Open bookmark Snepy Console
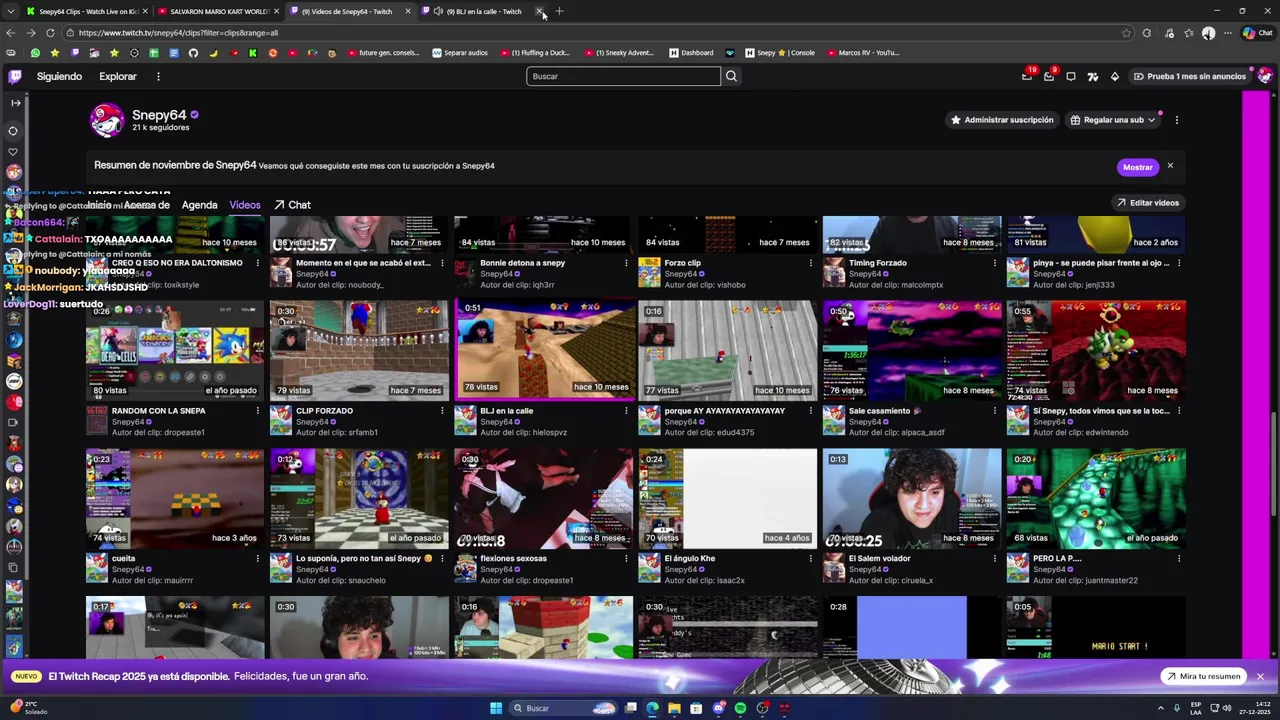This screenshot has height=720, width=1280. [779, 53]
